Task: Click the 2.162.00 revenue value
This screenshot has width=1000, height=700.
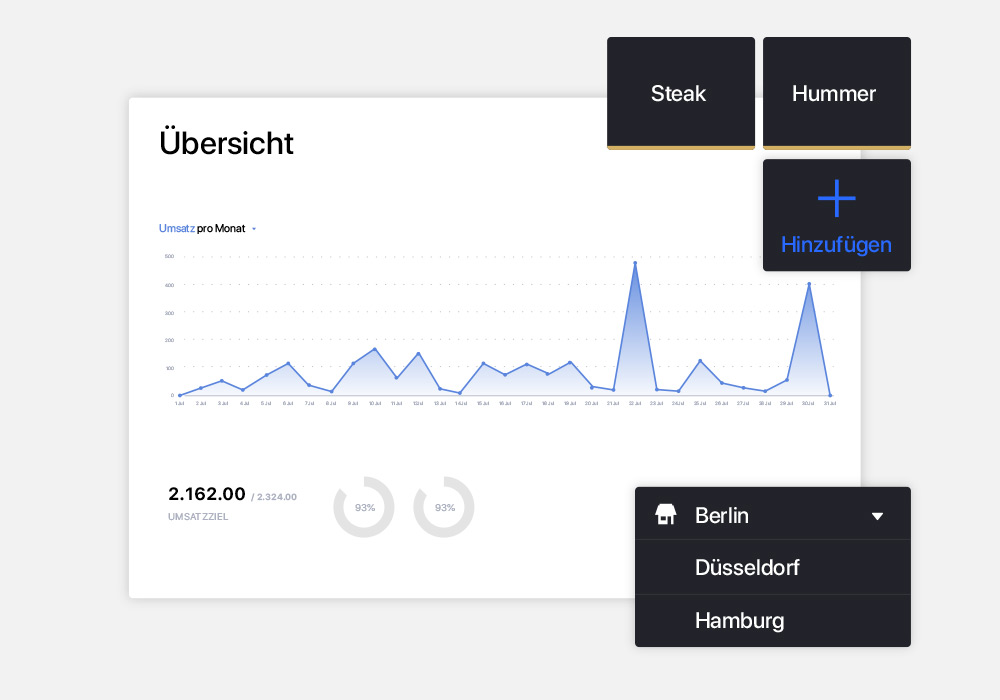Action: (x=207, y=494)
